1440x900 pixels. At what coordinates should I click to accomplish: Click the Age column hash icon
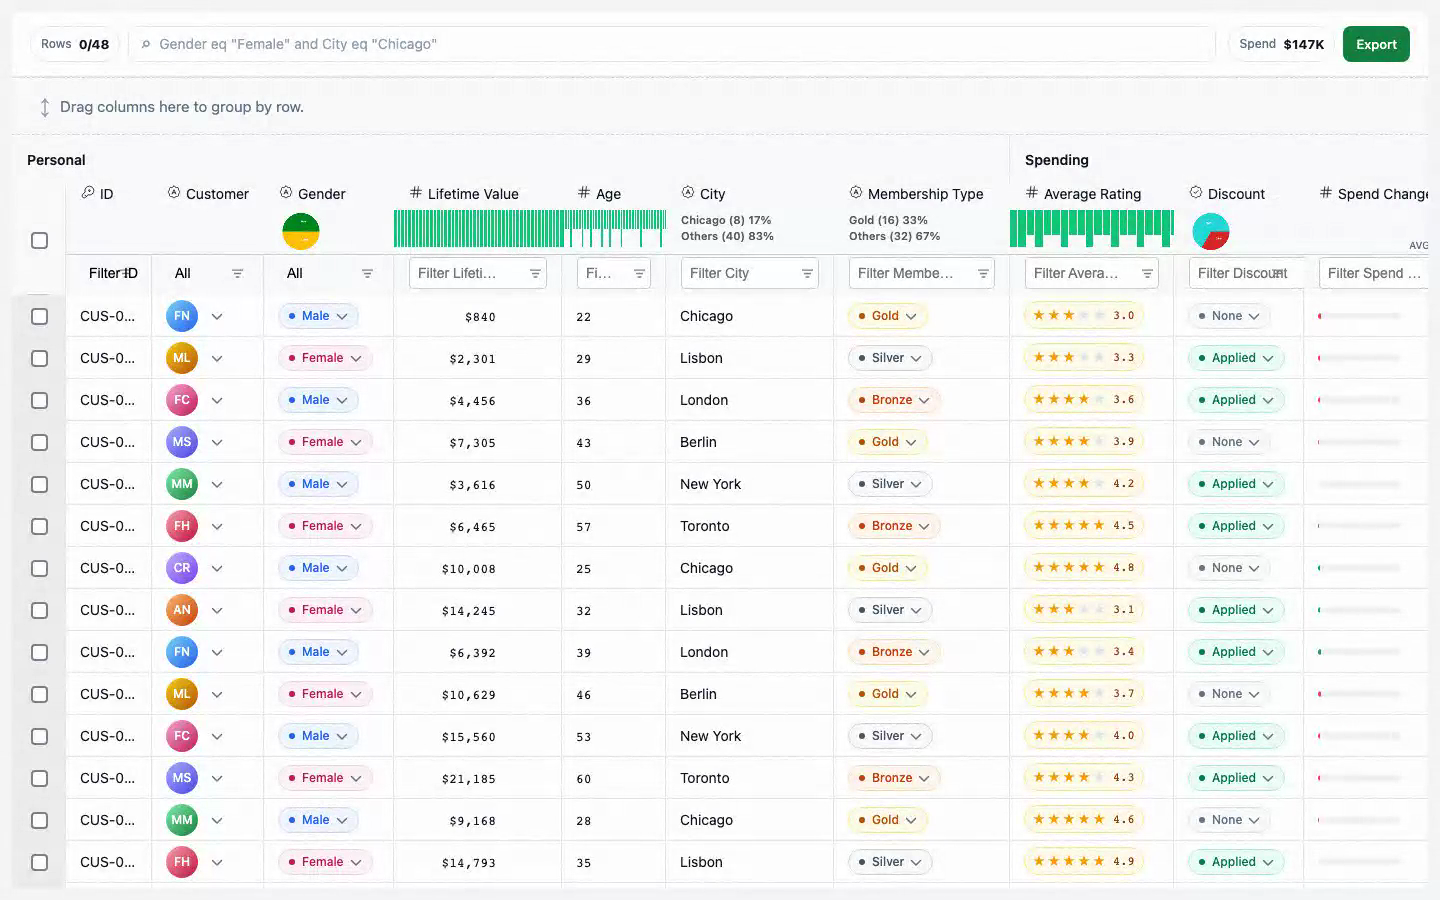(x=584, y=193)
